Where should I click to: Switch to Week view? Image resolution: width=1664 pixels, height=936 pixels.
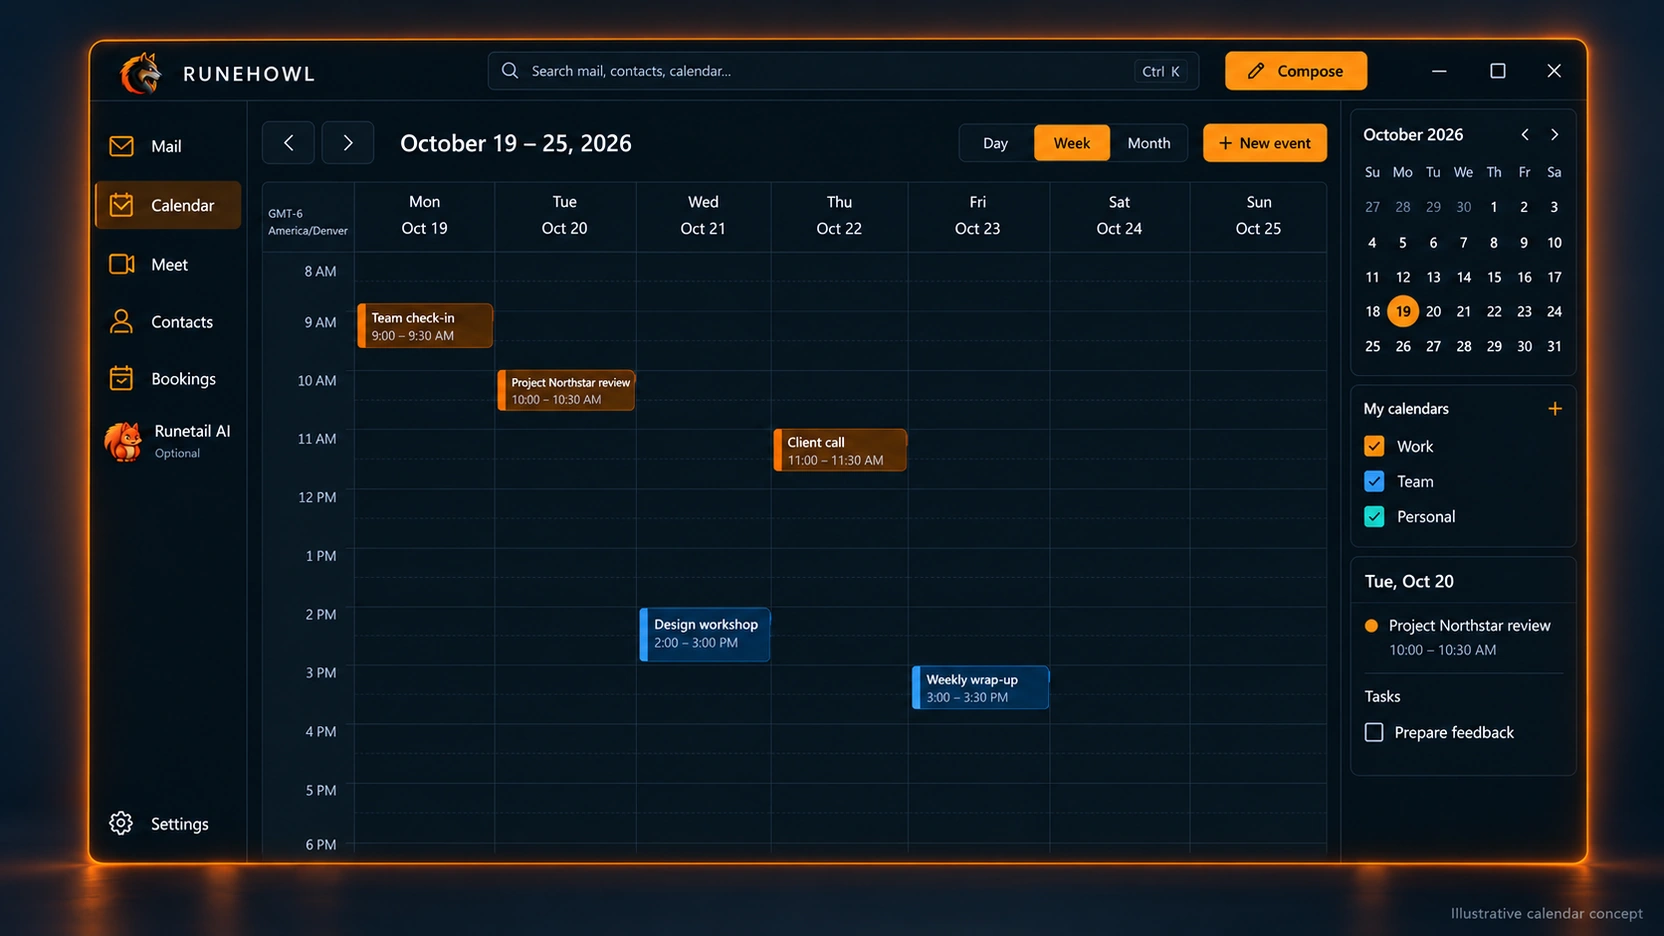click(1071, 143)
